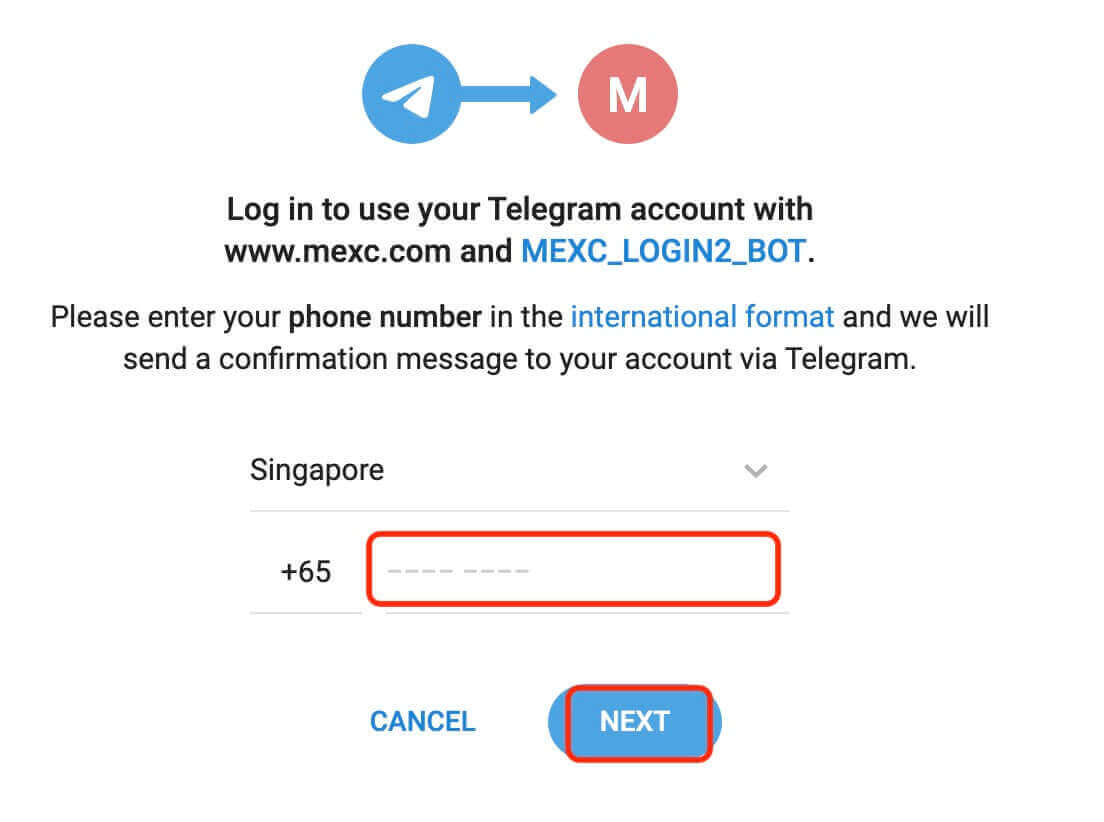Click CANCEL to abort the login

point(422,721)
